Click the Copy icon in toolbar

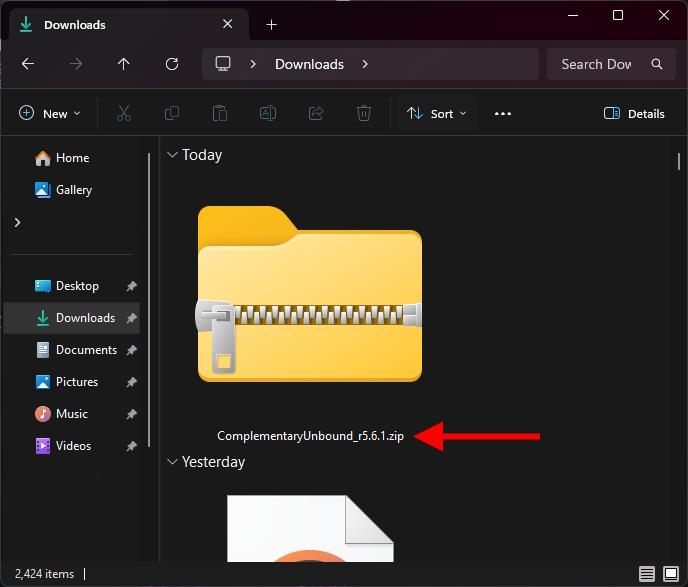point(172,114)
